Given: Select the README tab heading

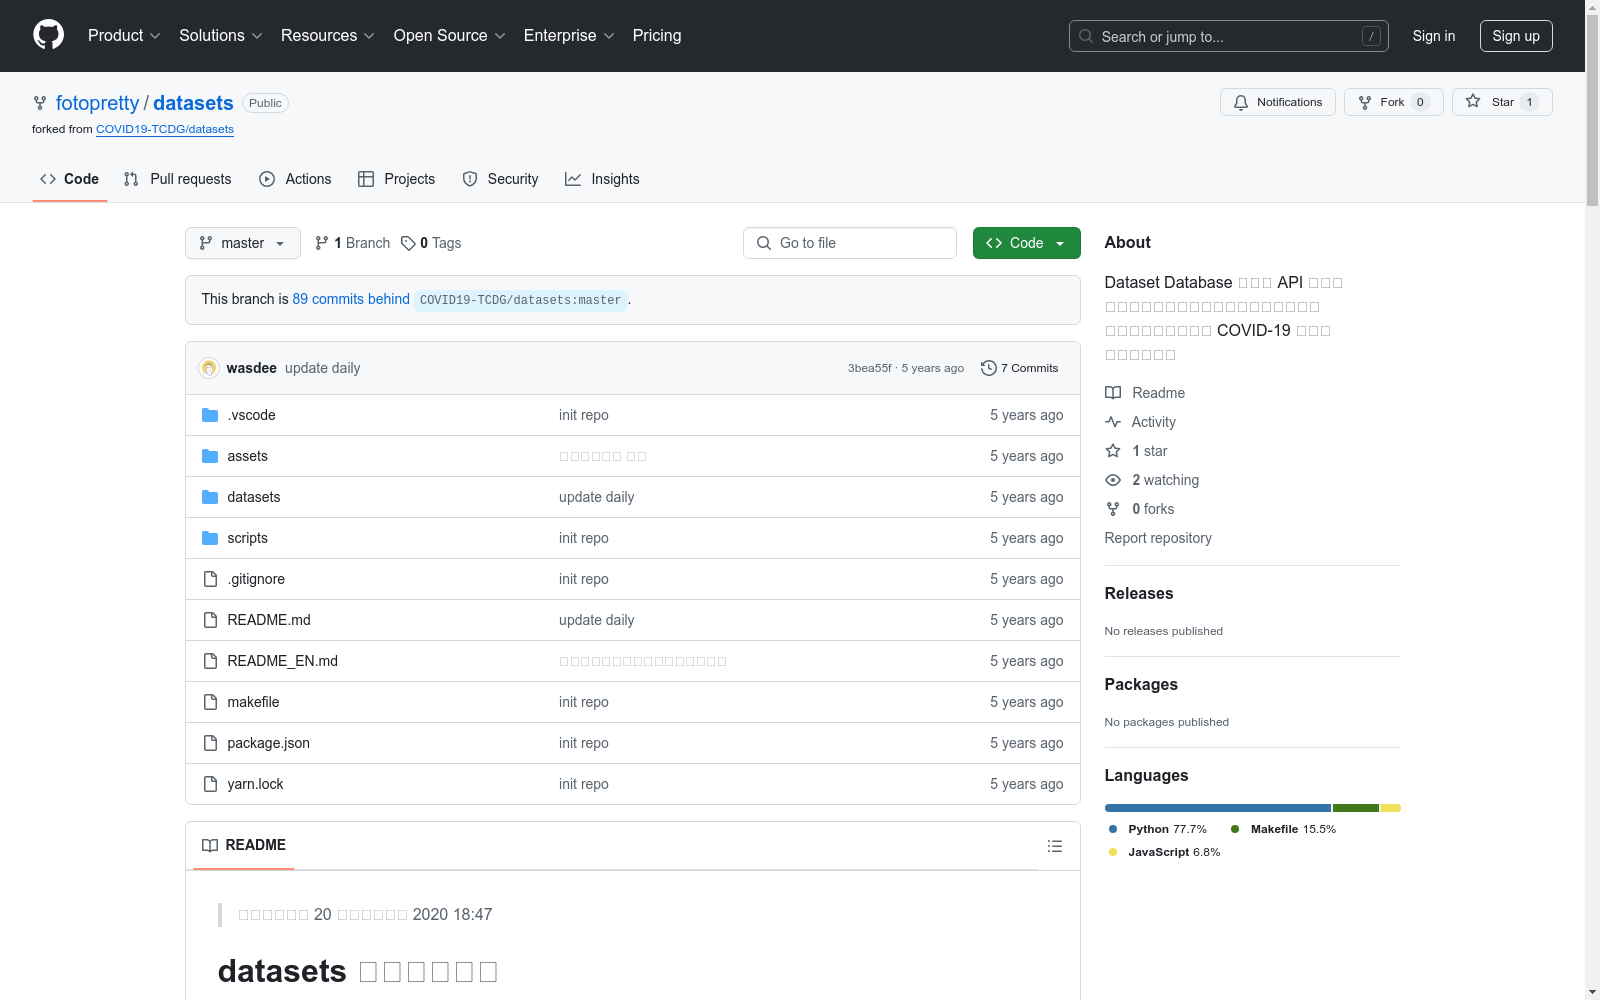Looking at the screenshot, I should 244,846.
